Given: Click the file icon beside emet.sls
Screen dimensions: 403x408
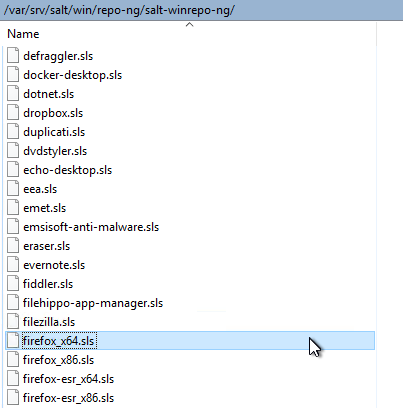Looking at the screenshot, I should tap(13, 207).
